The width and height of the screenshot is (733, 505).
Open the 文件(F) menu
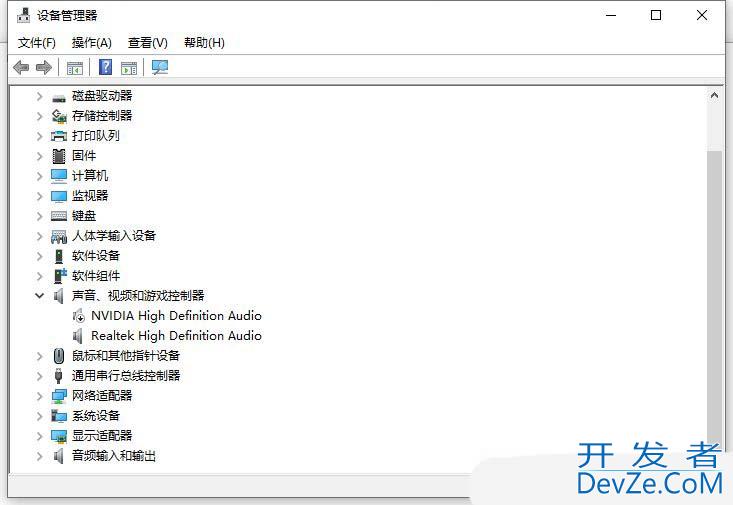click(x=37, y=43)
